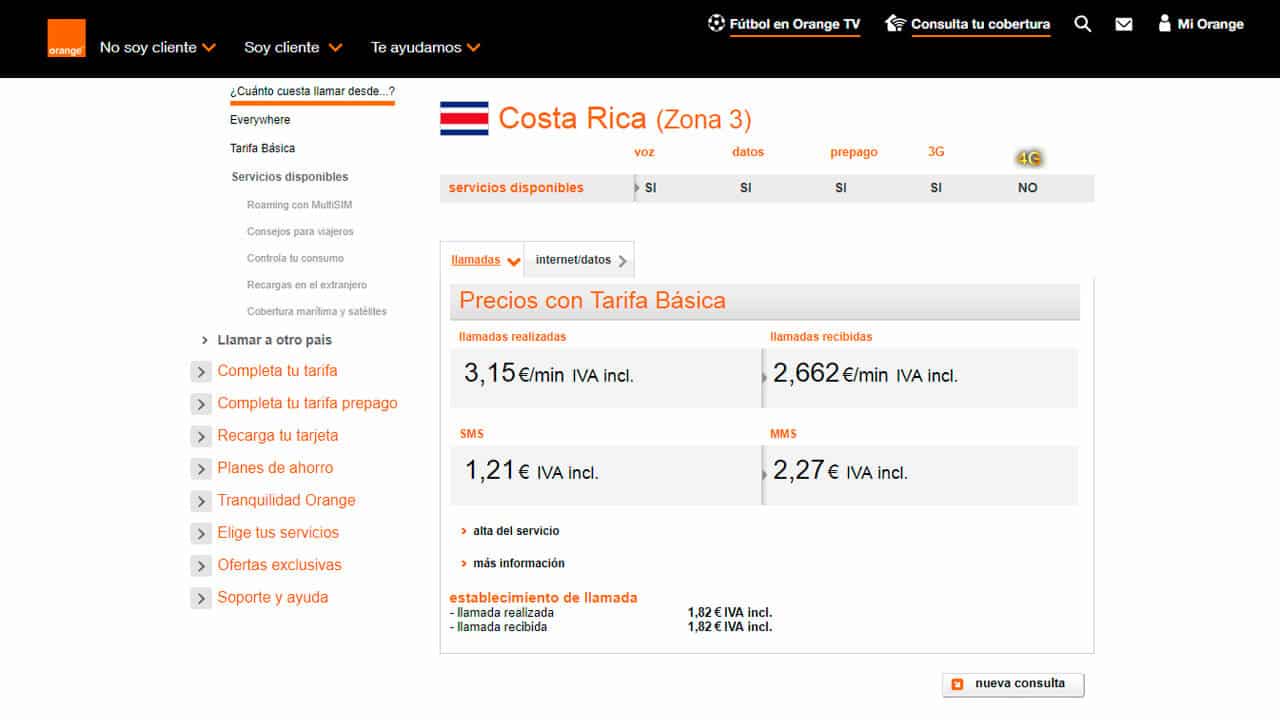Expand the Soporte y ayuda arrow

click(201, 599)
